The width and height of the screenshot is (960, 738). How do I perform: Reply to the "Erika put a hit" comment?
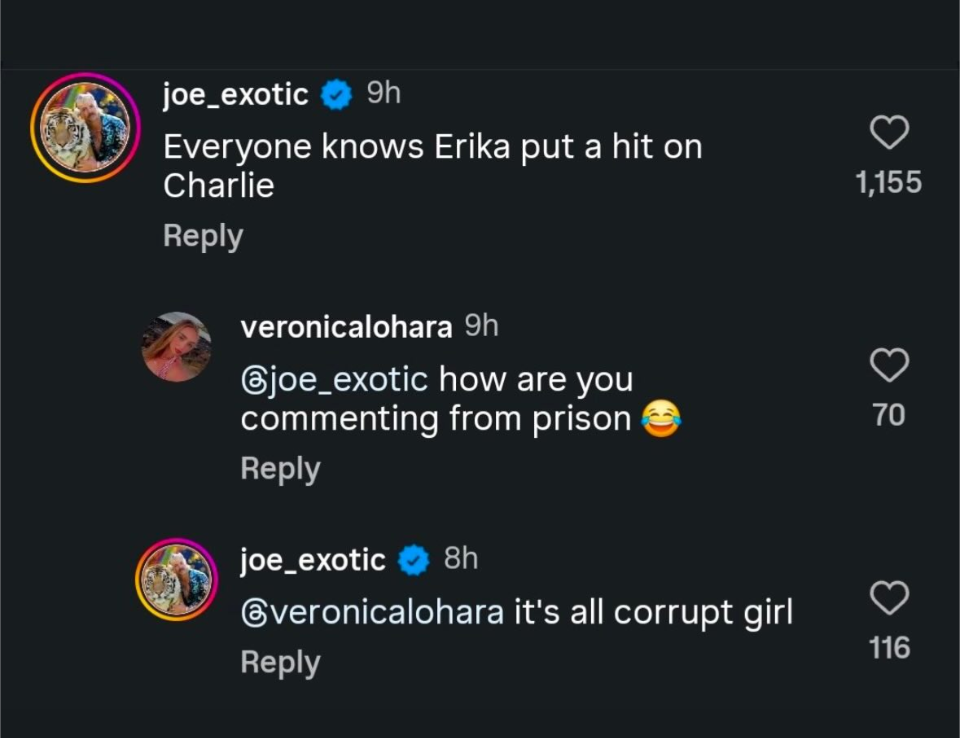(x=203, y=236)
